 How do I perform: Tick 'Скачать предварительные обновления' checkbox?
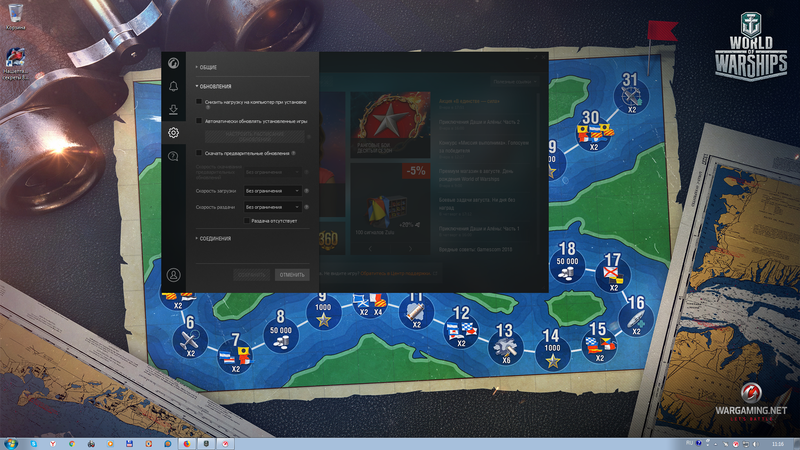[199, 153]
